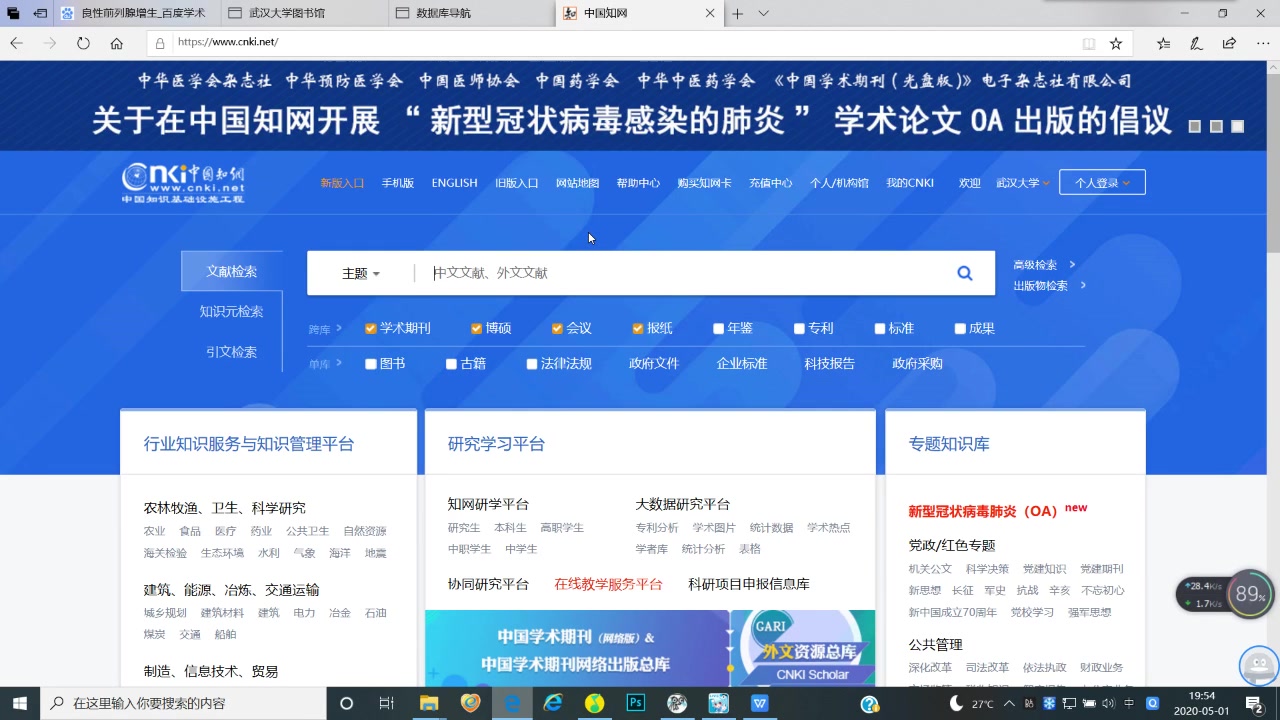Open the 充值中心 nav link

coord(770,183)
